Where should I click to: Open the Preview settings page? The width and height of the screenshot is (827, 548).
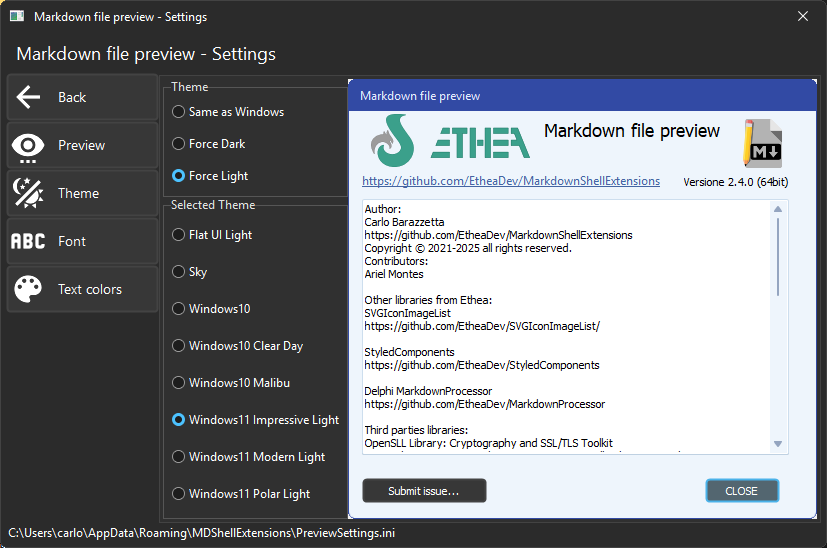click(82, 145)
